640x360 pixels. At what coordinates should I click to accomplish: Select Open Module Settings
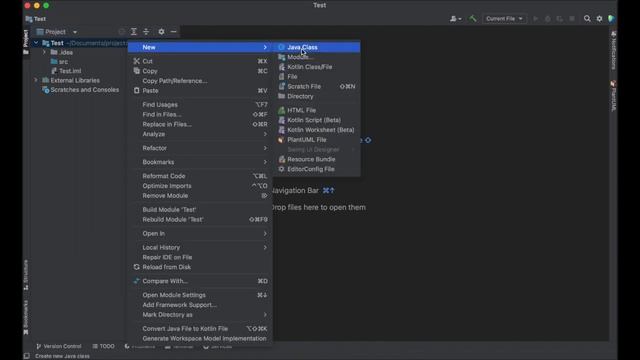200,295
